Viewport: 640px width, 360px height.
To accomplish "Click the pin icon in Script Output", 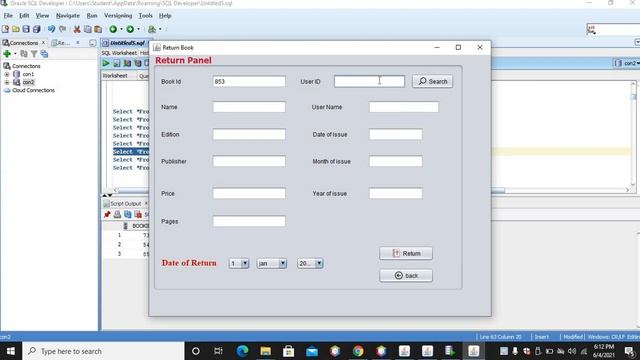I will 107,214.
